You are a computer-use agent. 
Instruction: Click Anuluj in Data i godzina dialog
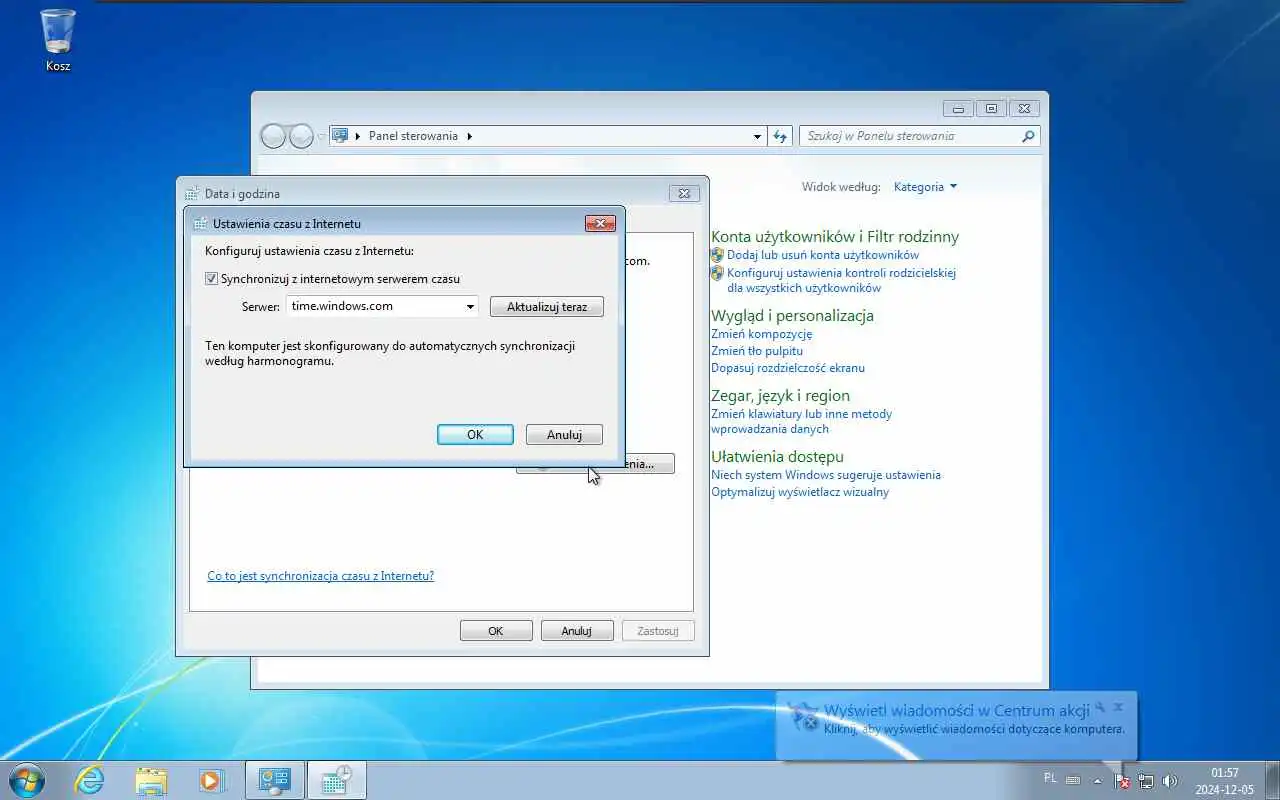tap(577, 631)
